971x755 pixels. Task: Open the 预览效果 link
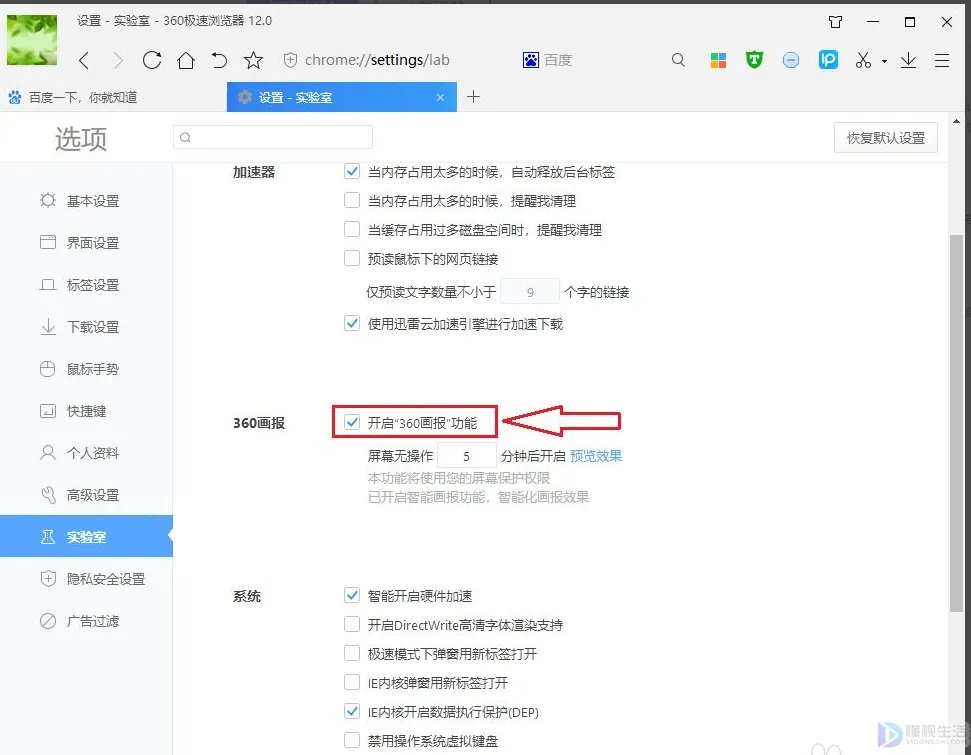pyautogui.click(x=596, y=456)
